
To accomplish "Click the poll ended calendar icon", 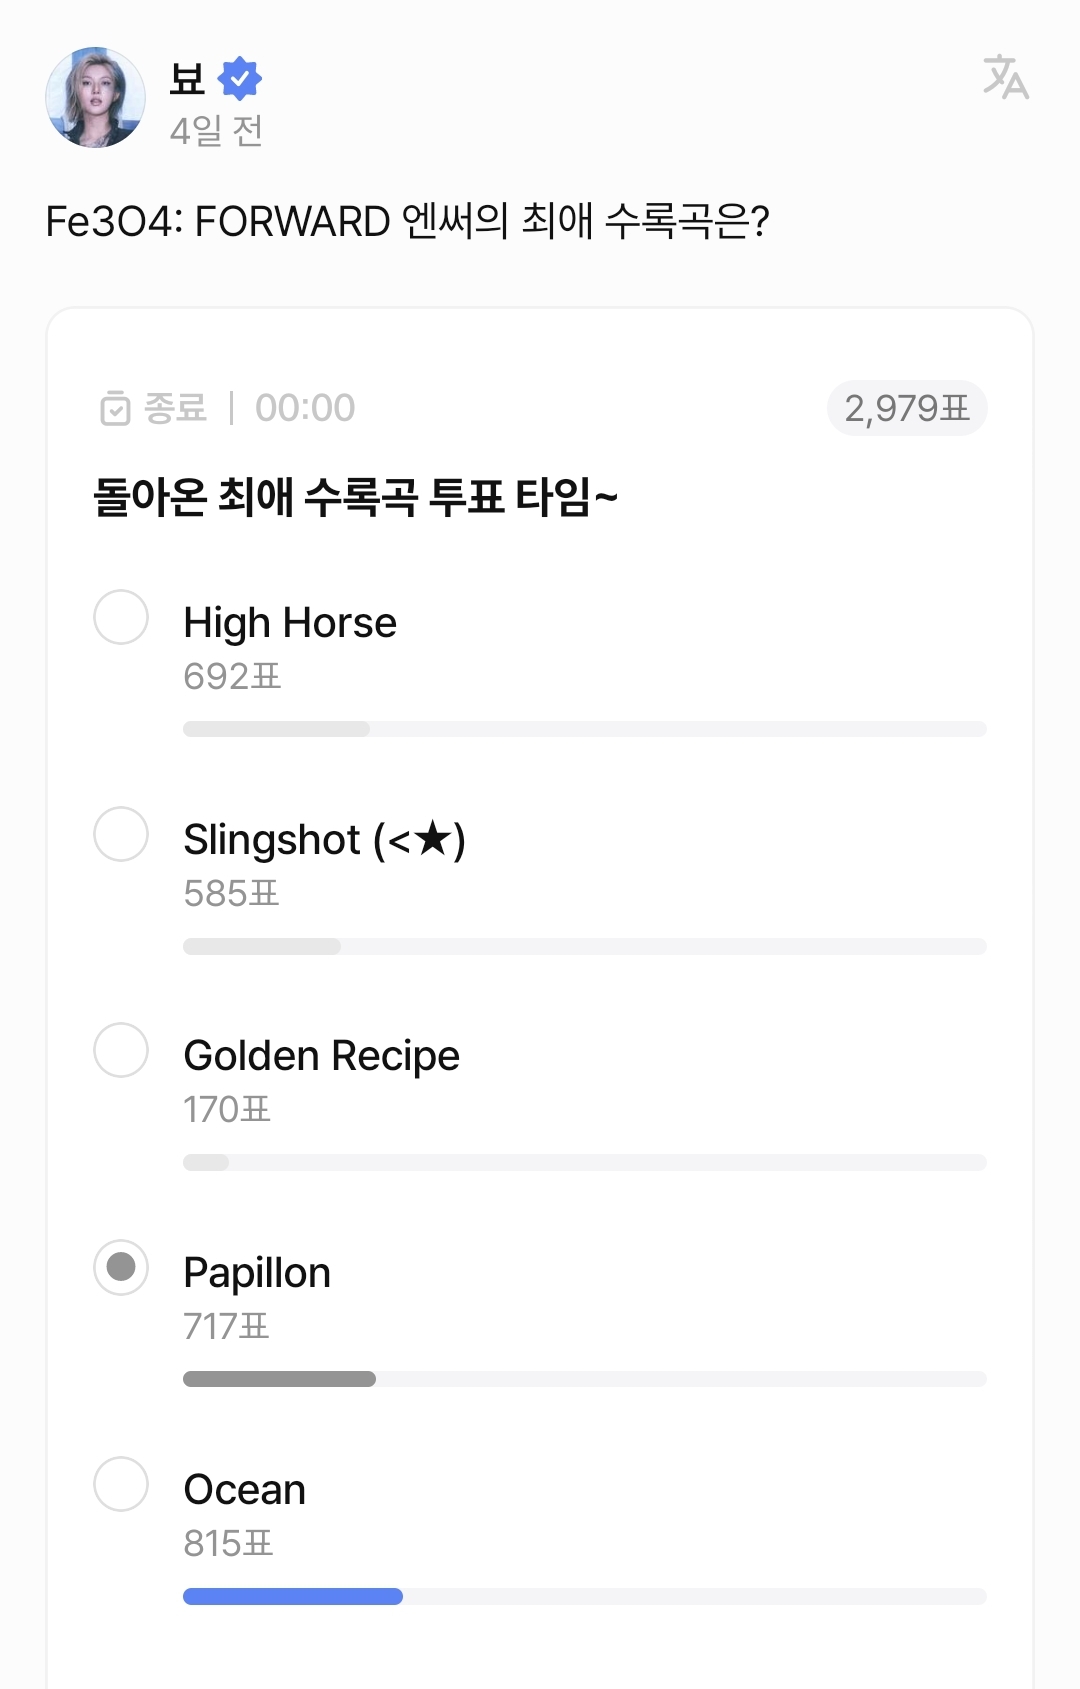I will tap(115, 408).
